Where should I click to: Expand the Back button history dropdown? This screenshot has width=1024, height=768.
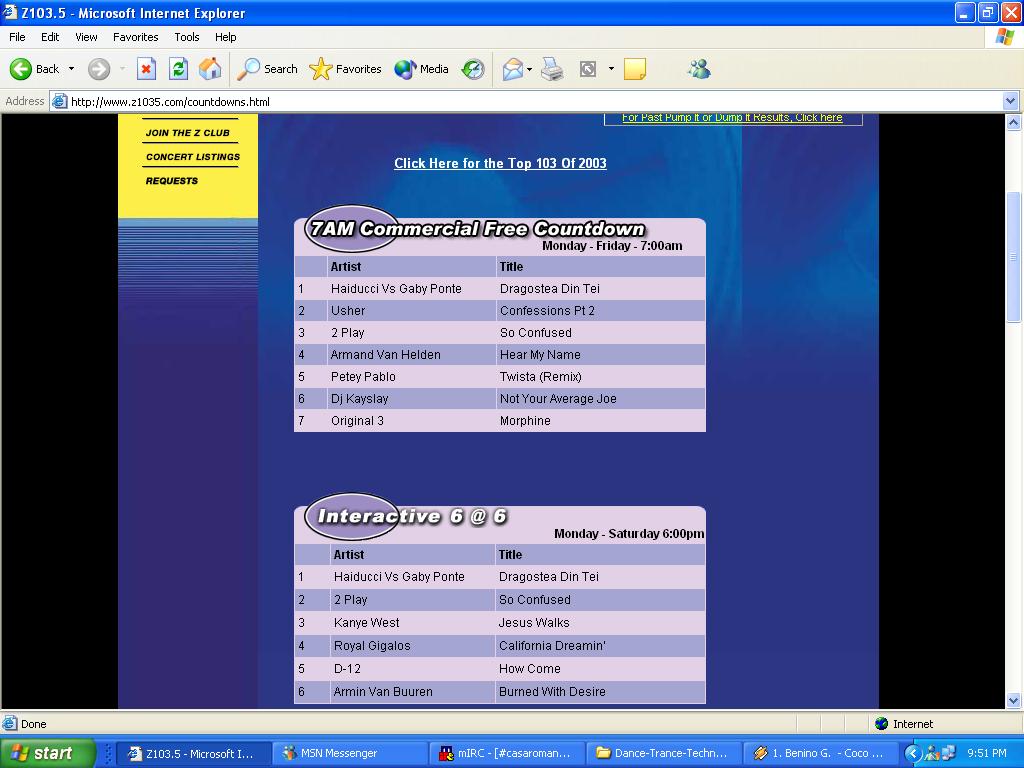pyautogui.click(x=71, y=69)
